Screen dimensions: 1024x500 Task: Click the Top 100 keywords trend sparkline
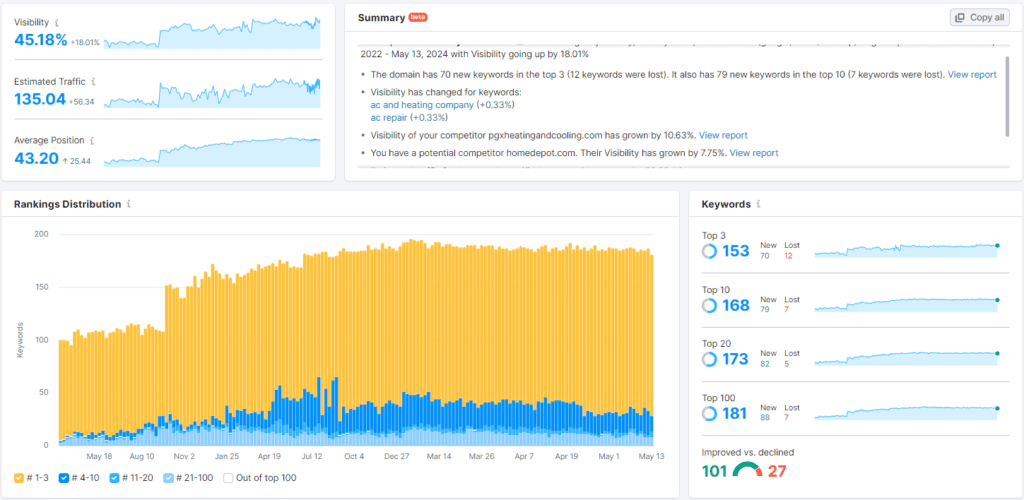point(906,412)
